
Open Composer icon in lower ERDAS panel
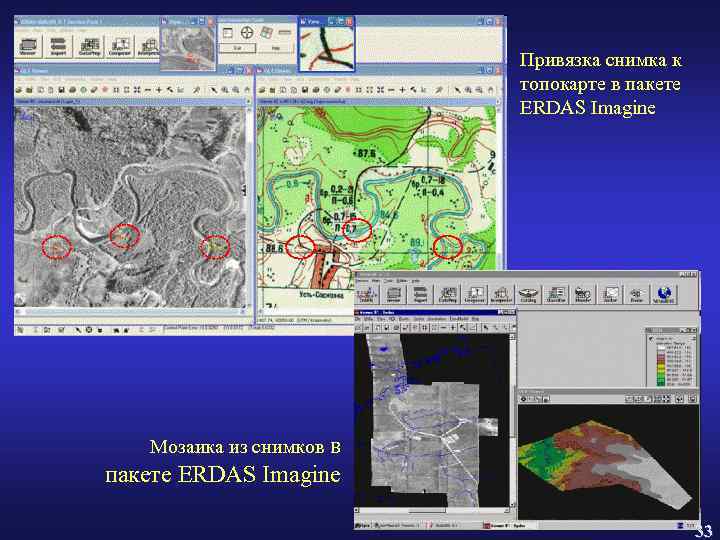click(x=474, y=294)
